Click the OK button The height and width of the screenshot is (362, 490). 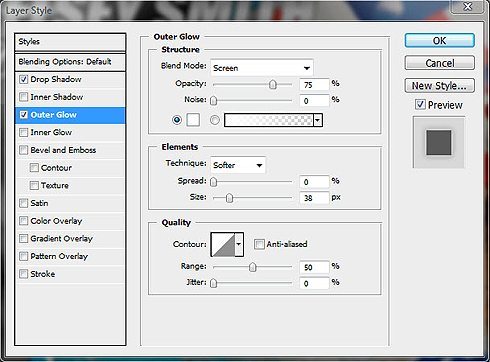coord(439,40)
